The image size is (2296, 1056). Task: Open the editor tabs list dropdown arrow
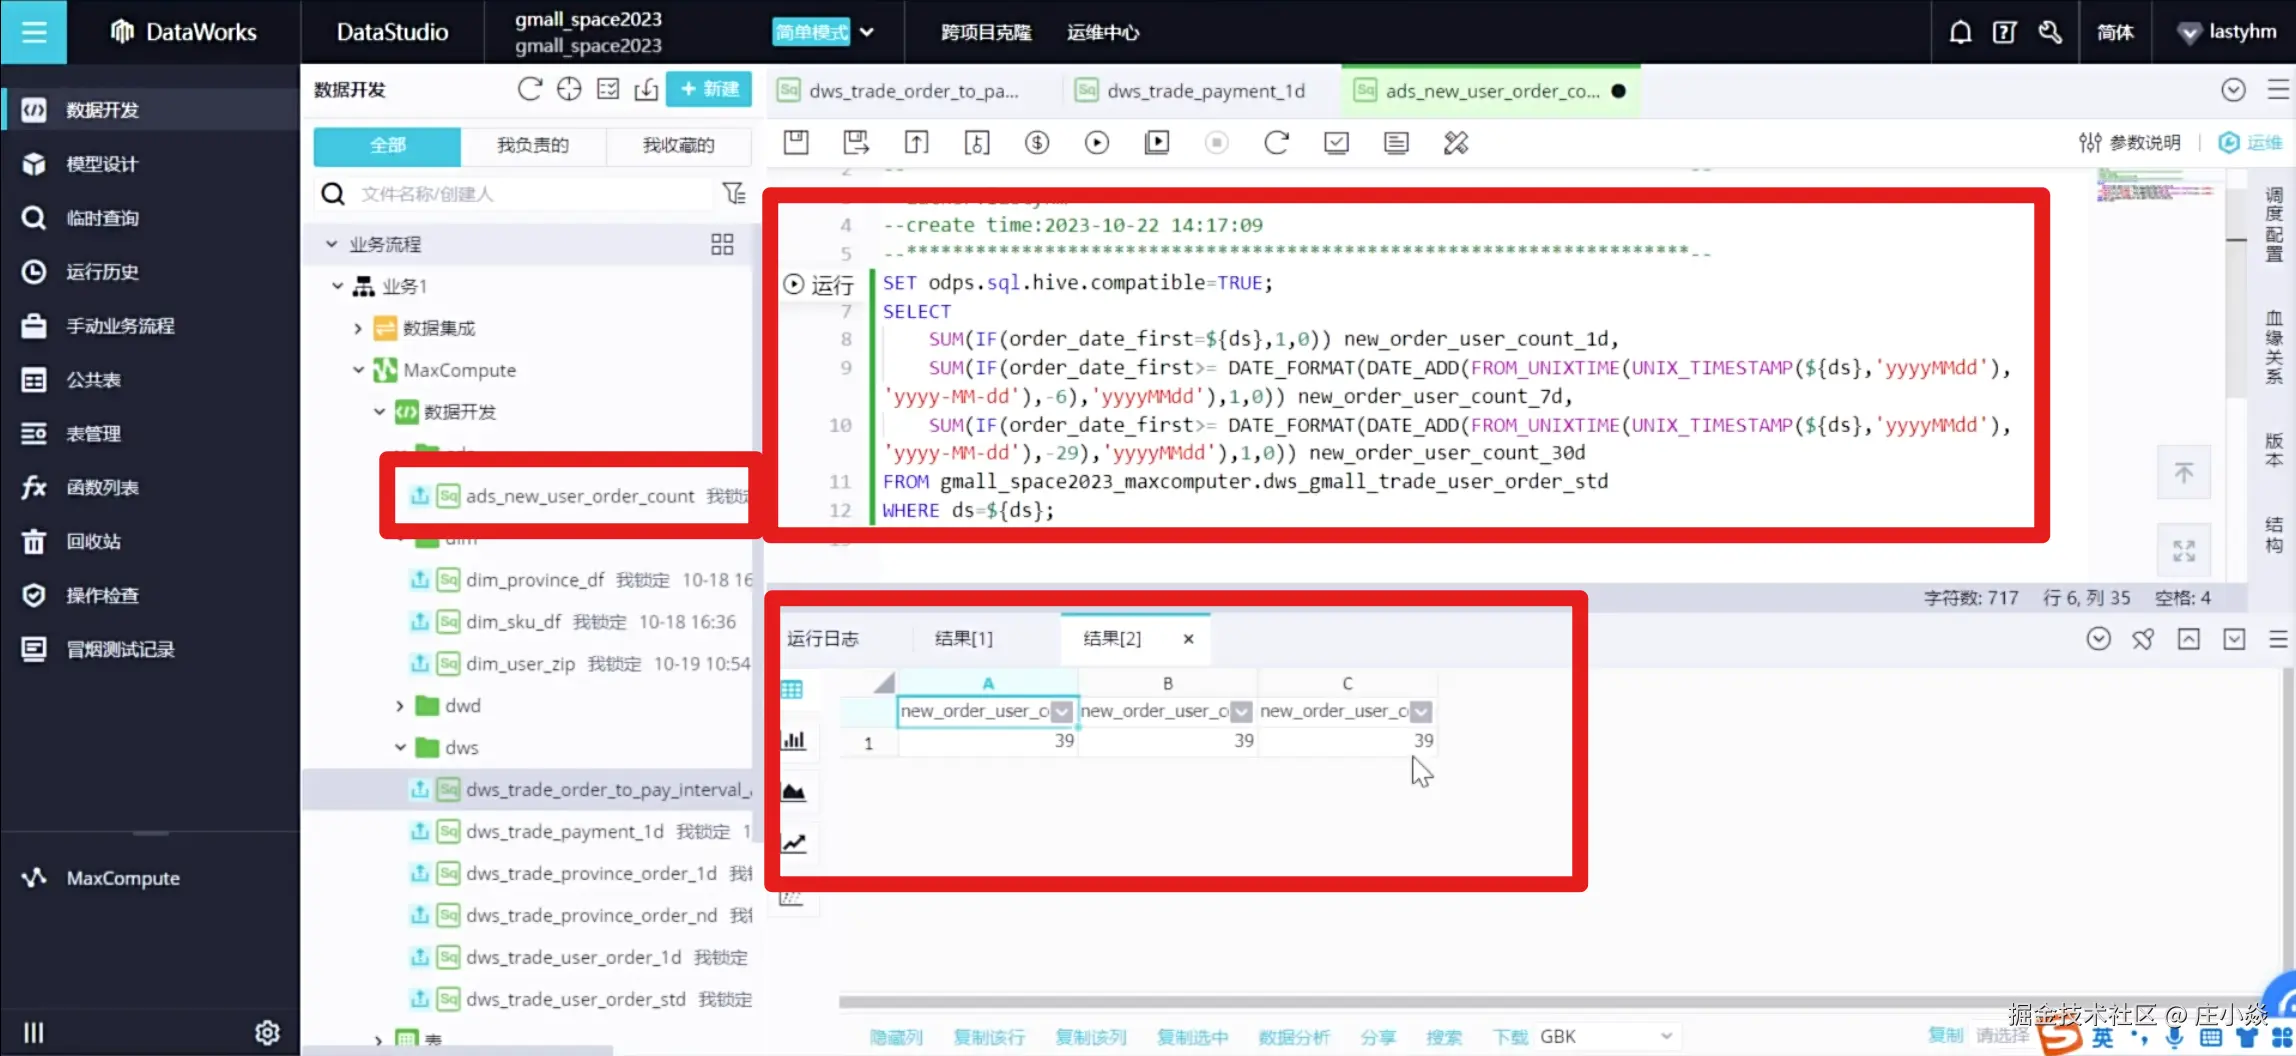(x=2233, y=90)
